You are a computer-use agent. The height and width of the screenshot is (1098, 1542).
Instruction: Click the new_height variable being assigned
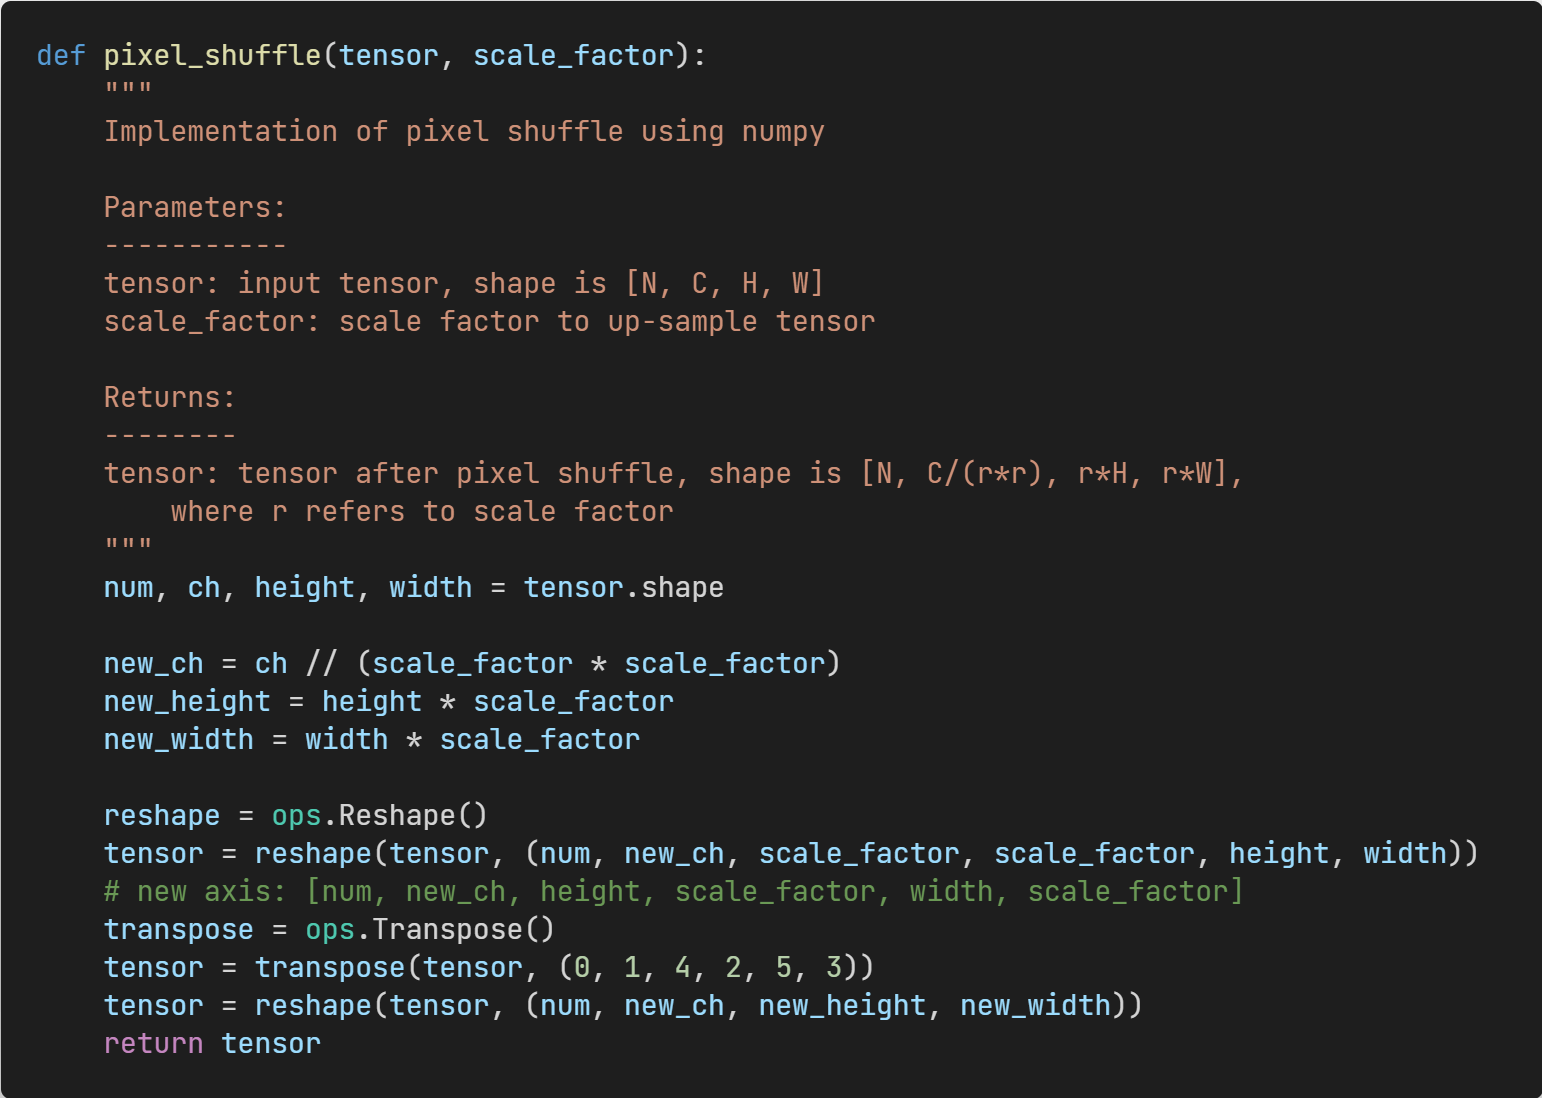click(187, 701)
